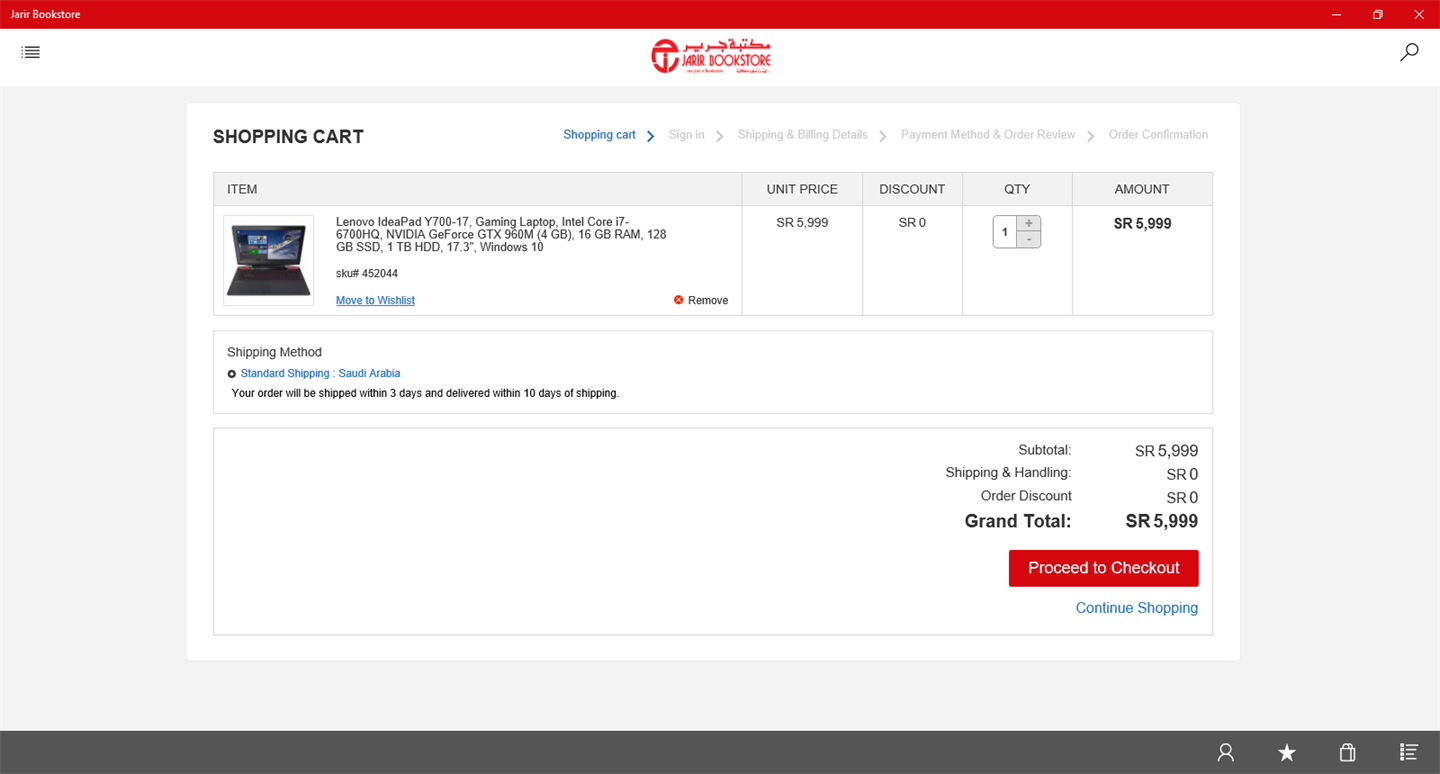The width and height of the screenshot is (1440, 774).
Task: Click the sku# 452044 text
Action: [367, 273]
